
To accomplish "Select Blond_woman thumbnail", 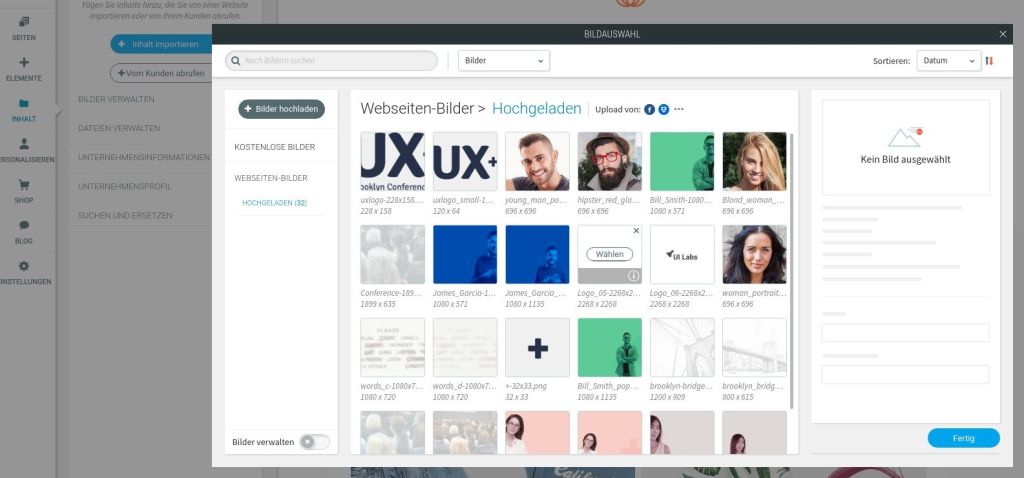I will [x=754, y=161].
